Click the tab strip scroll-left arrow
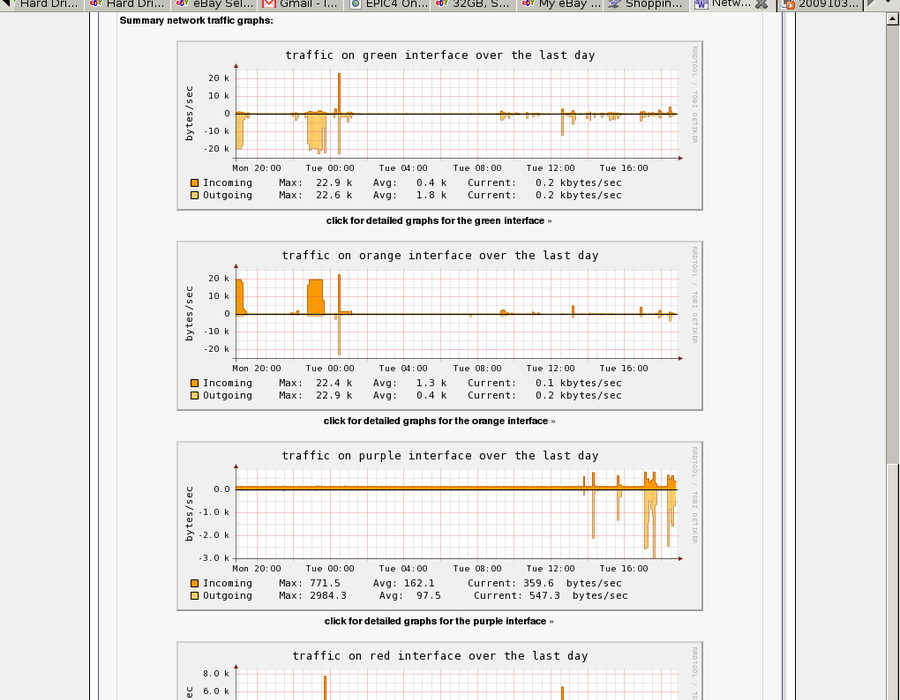 click(x=5, y=3)
